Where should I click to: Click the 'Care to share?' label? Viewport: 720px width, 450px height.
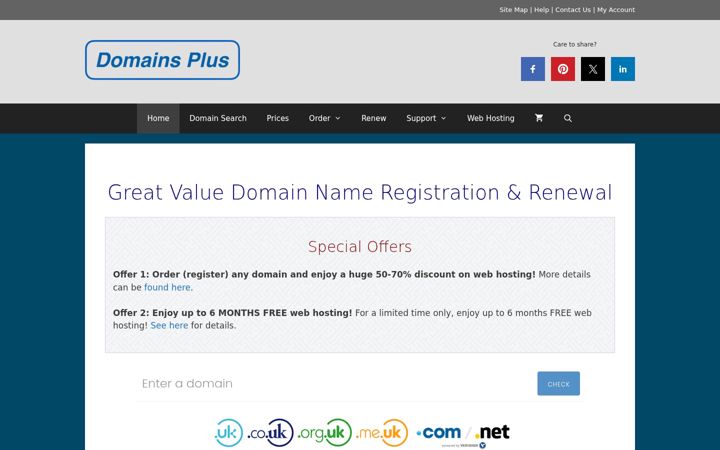point(574,44)
